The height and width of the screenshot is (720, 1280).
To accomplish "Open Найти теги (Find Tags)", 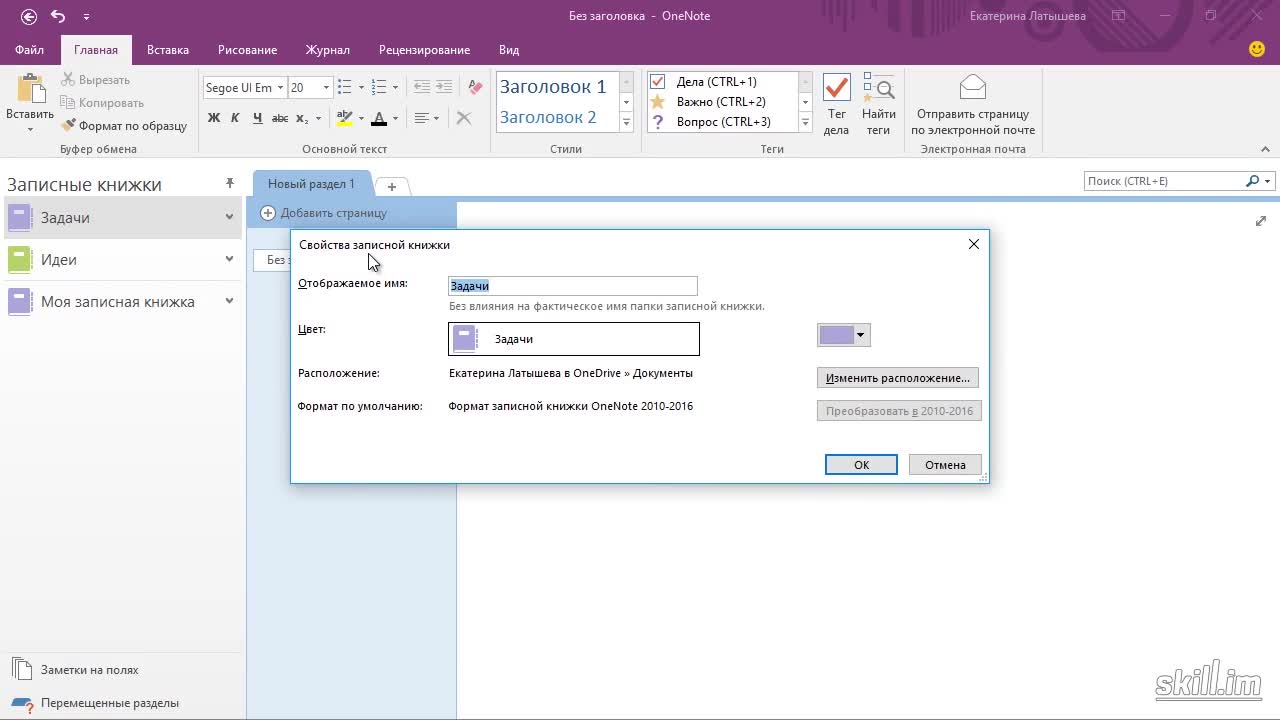I will [878, 104].
